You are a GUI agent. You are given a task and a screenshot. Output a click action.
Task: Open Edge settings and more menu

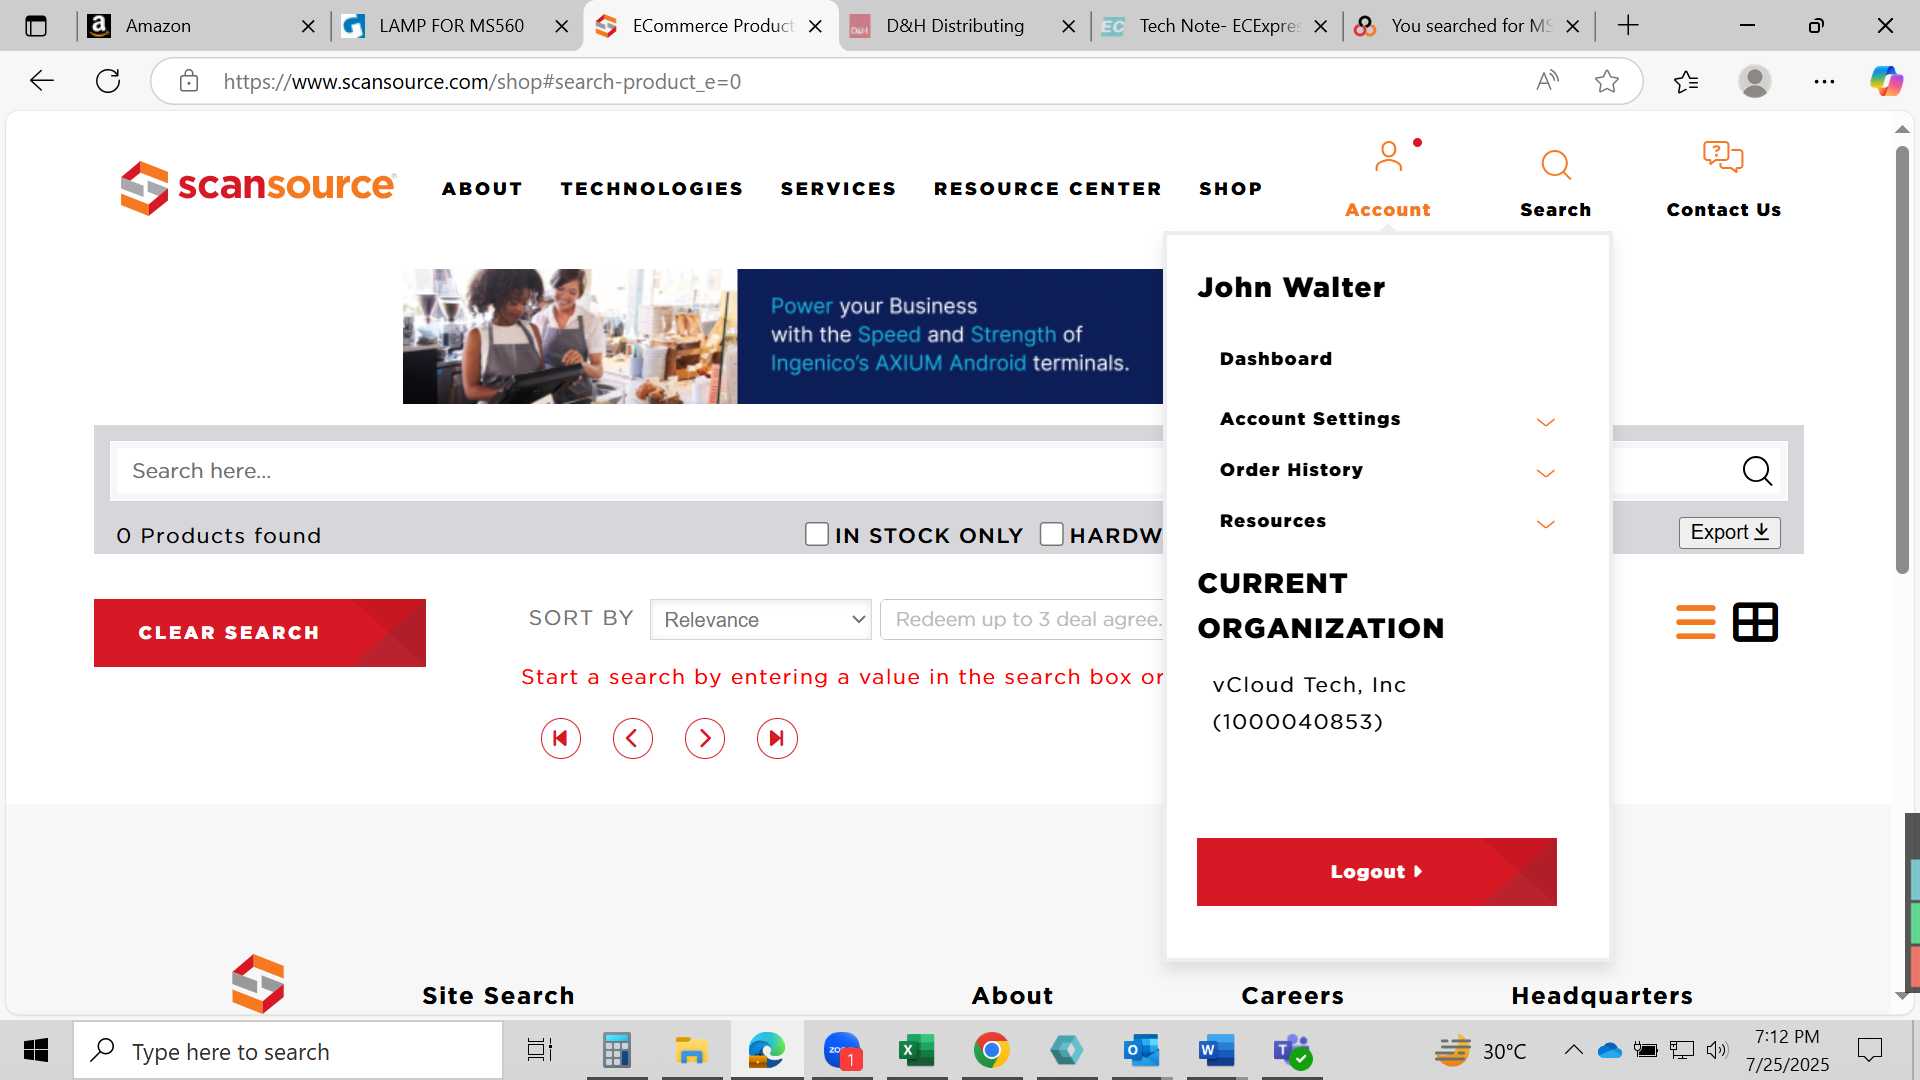coord(1824,81)
